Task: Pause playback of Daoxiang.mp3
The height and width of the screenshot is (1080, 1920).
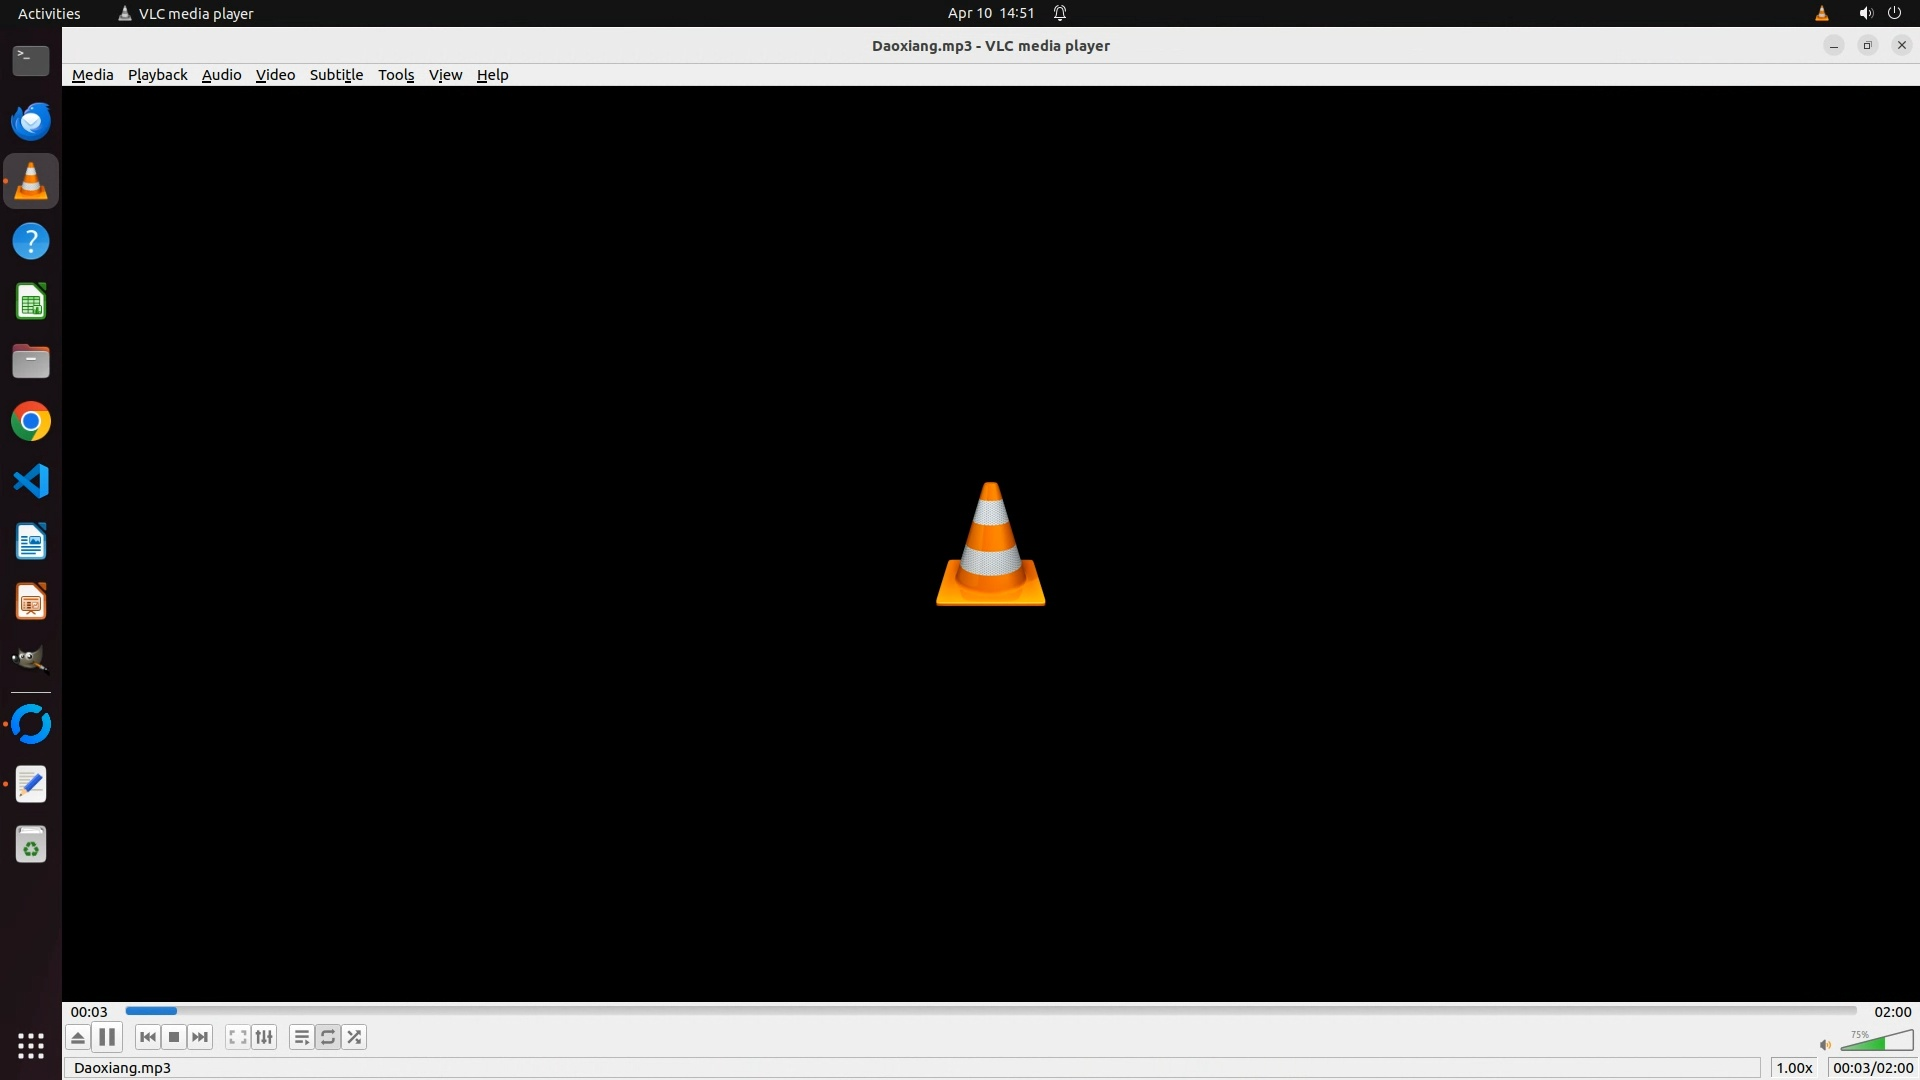Action: click(107, 1037)
